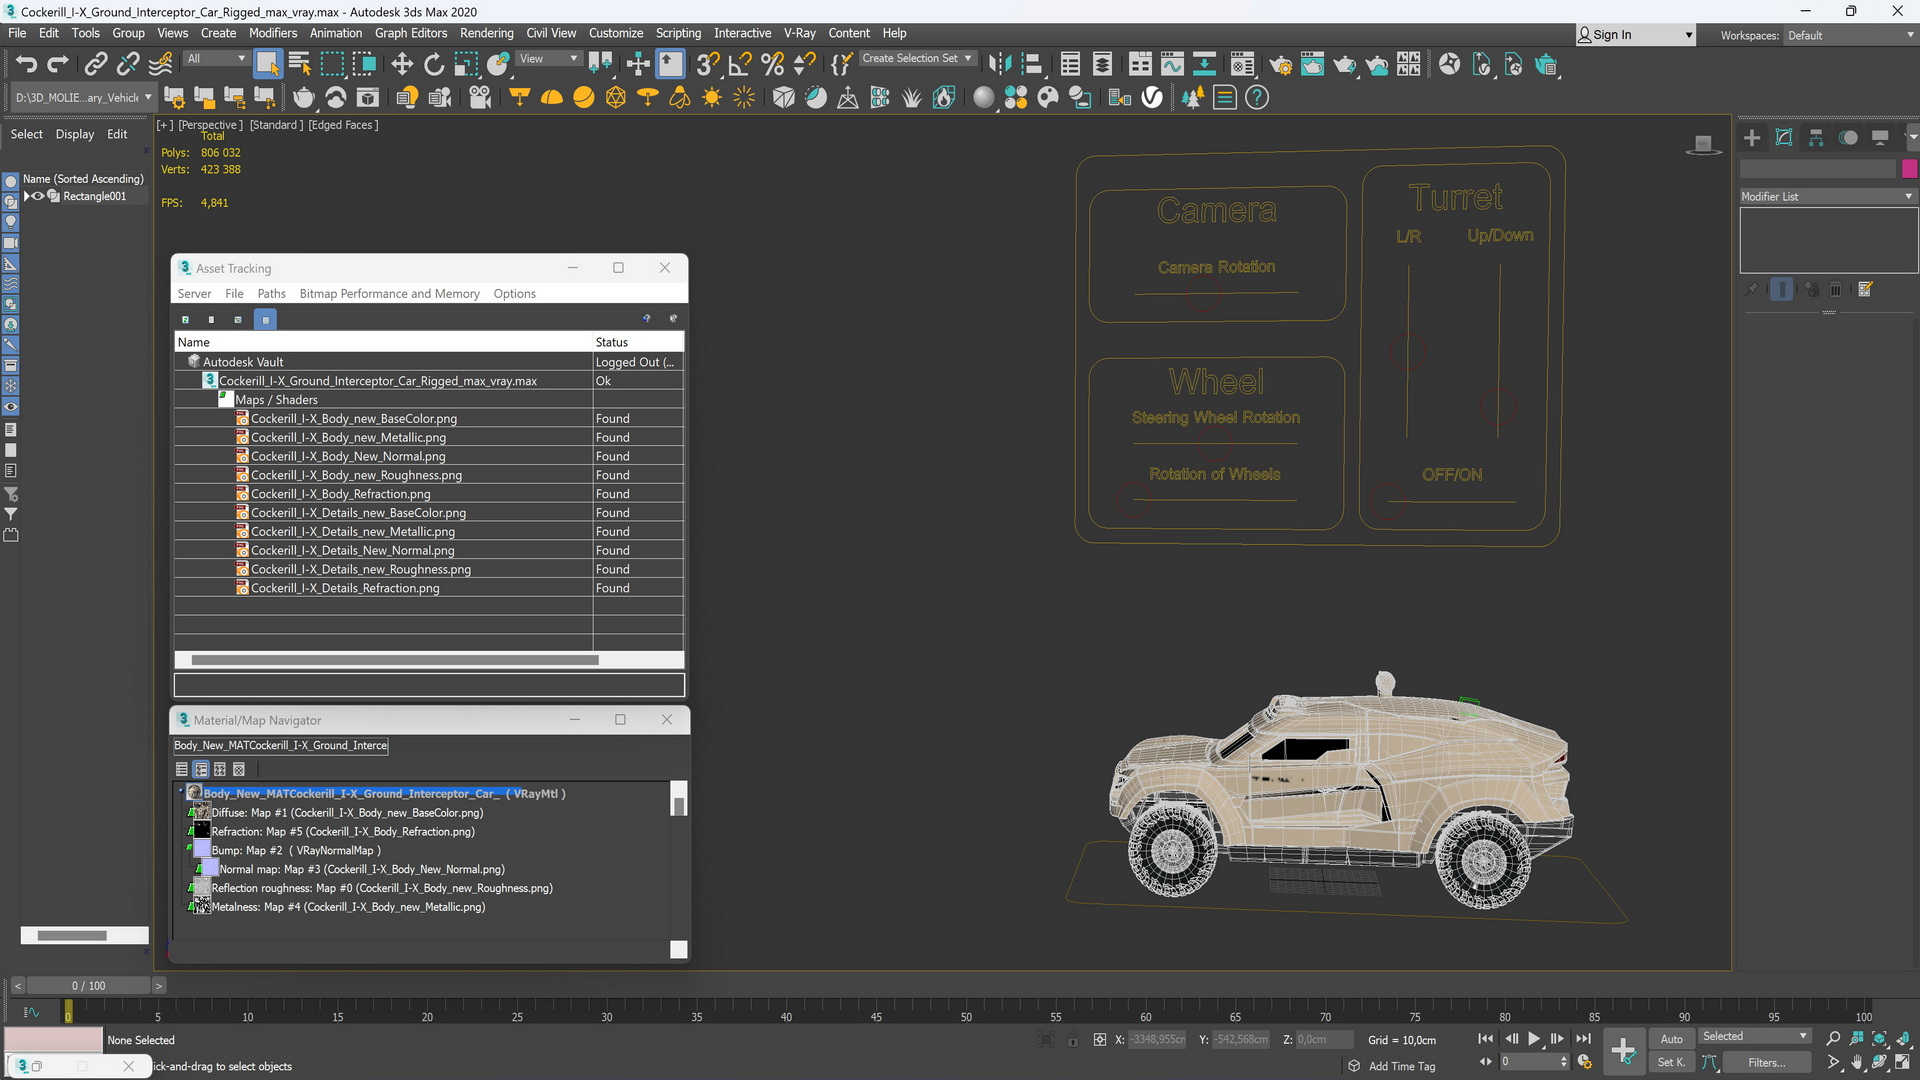The image size is (1920, 1080).
Task: Open the Rendering menu
Action: coord(486,33)
